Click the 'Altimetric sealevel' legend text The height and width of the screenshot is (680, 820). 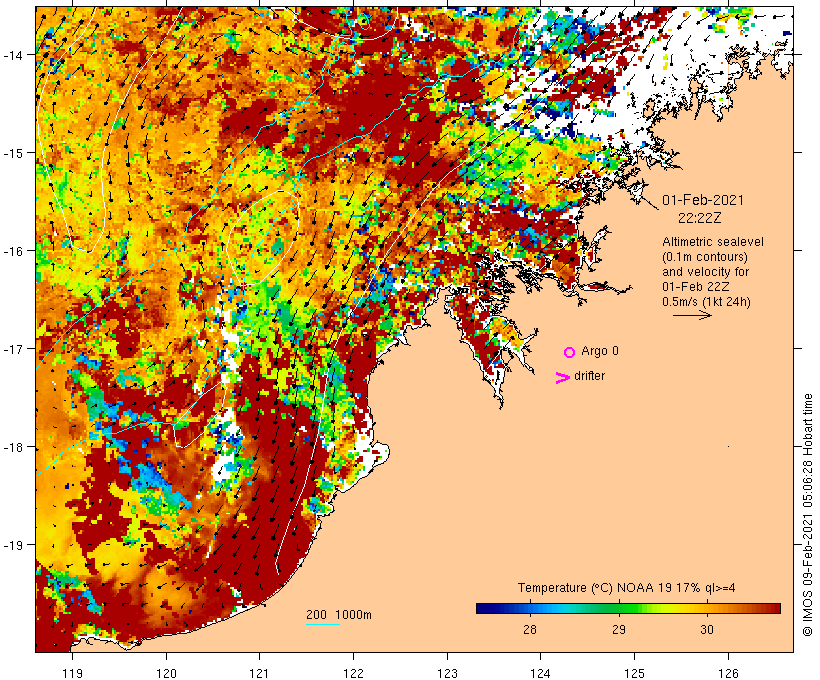713,242
